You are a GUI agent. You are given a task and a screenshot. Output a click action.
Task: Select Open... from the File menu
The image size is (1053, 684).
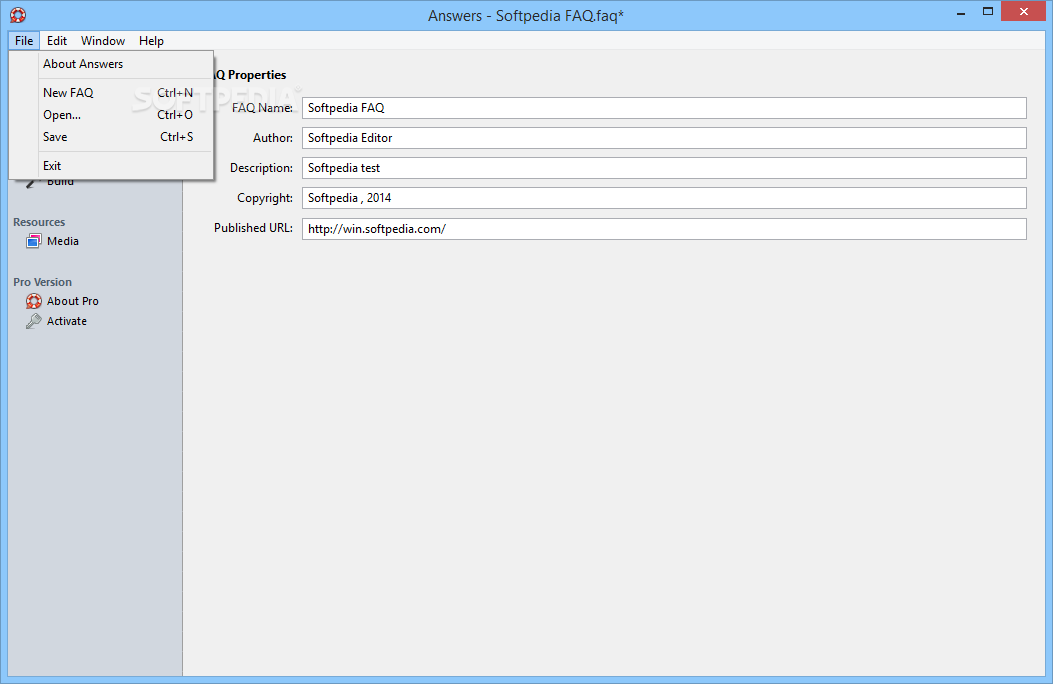(x=111, y=115)
